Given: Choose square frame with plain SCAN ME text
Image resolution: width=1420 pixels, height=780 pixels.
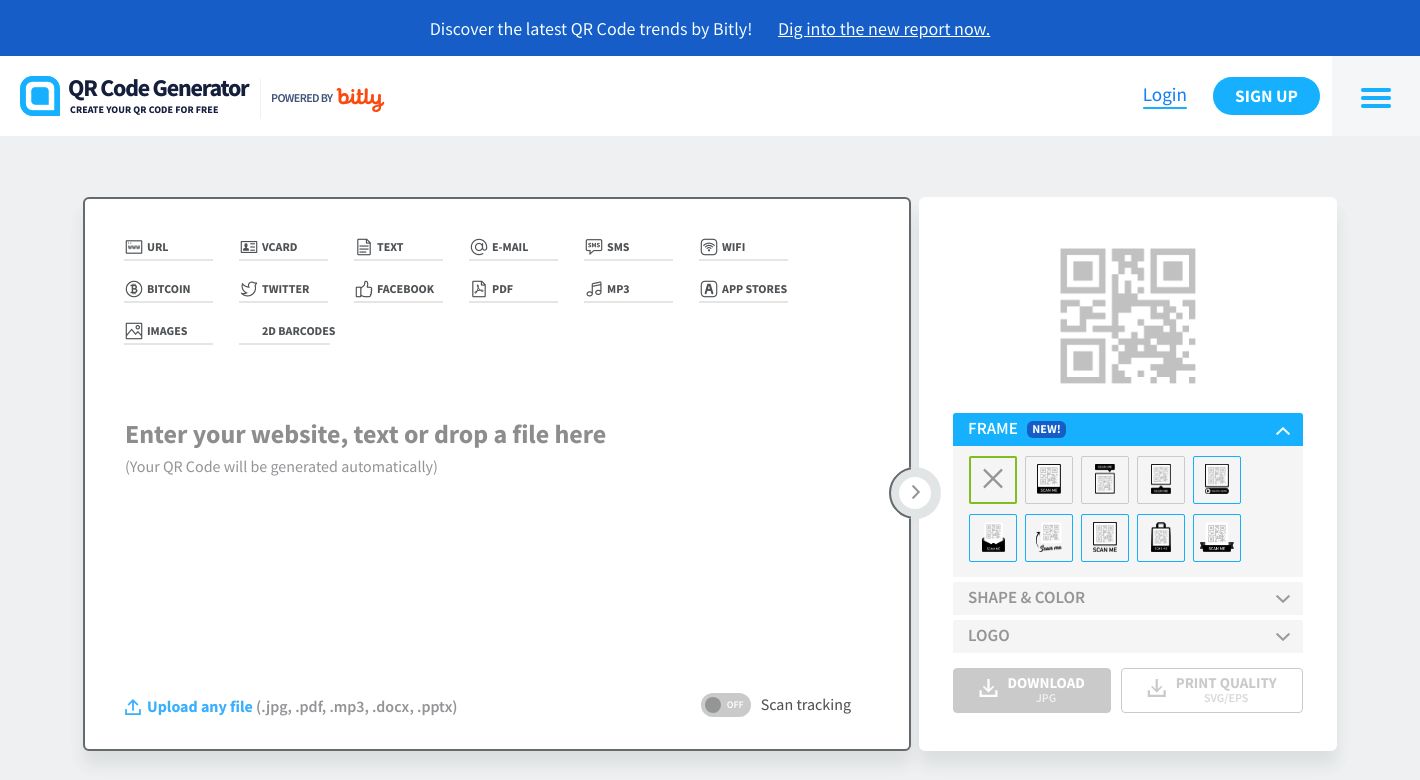Looking at the screenshot, I should click(1105, 538).
